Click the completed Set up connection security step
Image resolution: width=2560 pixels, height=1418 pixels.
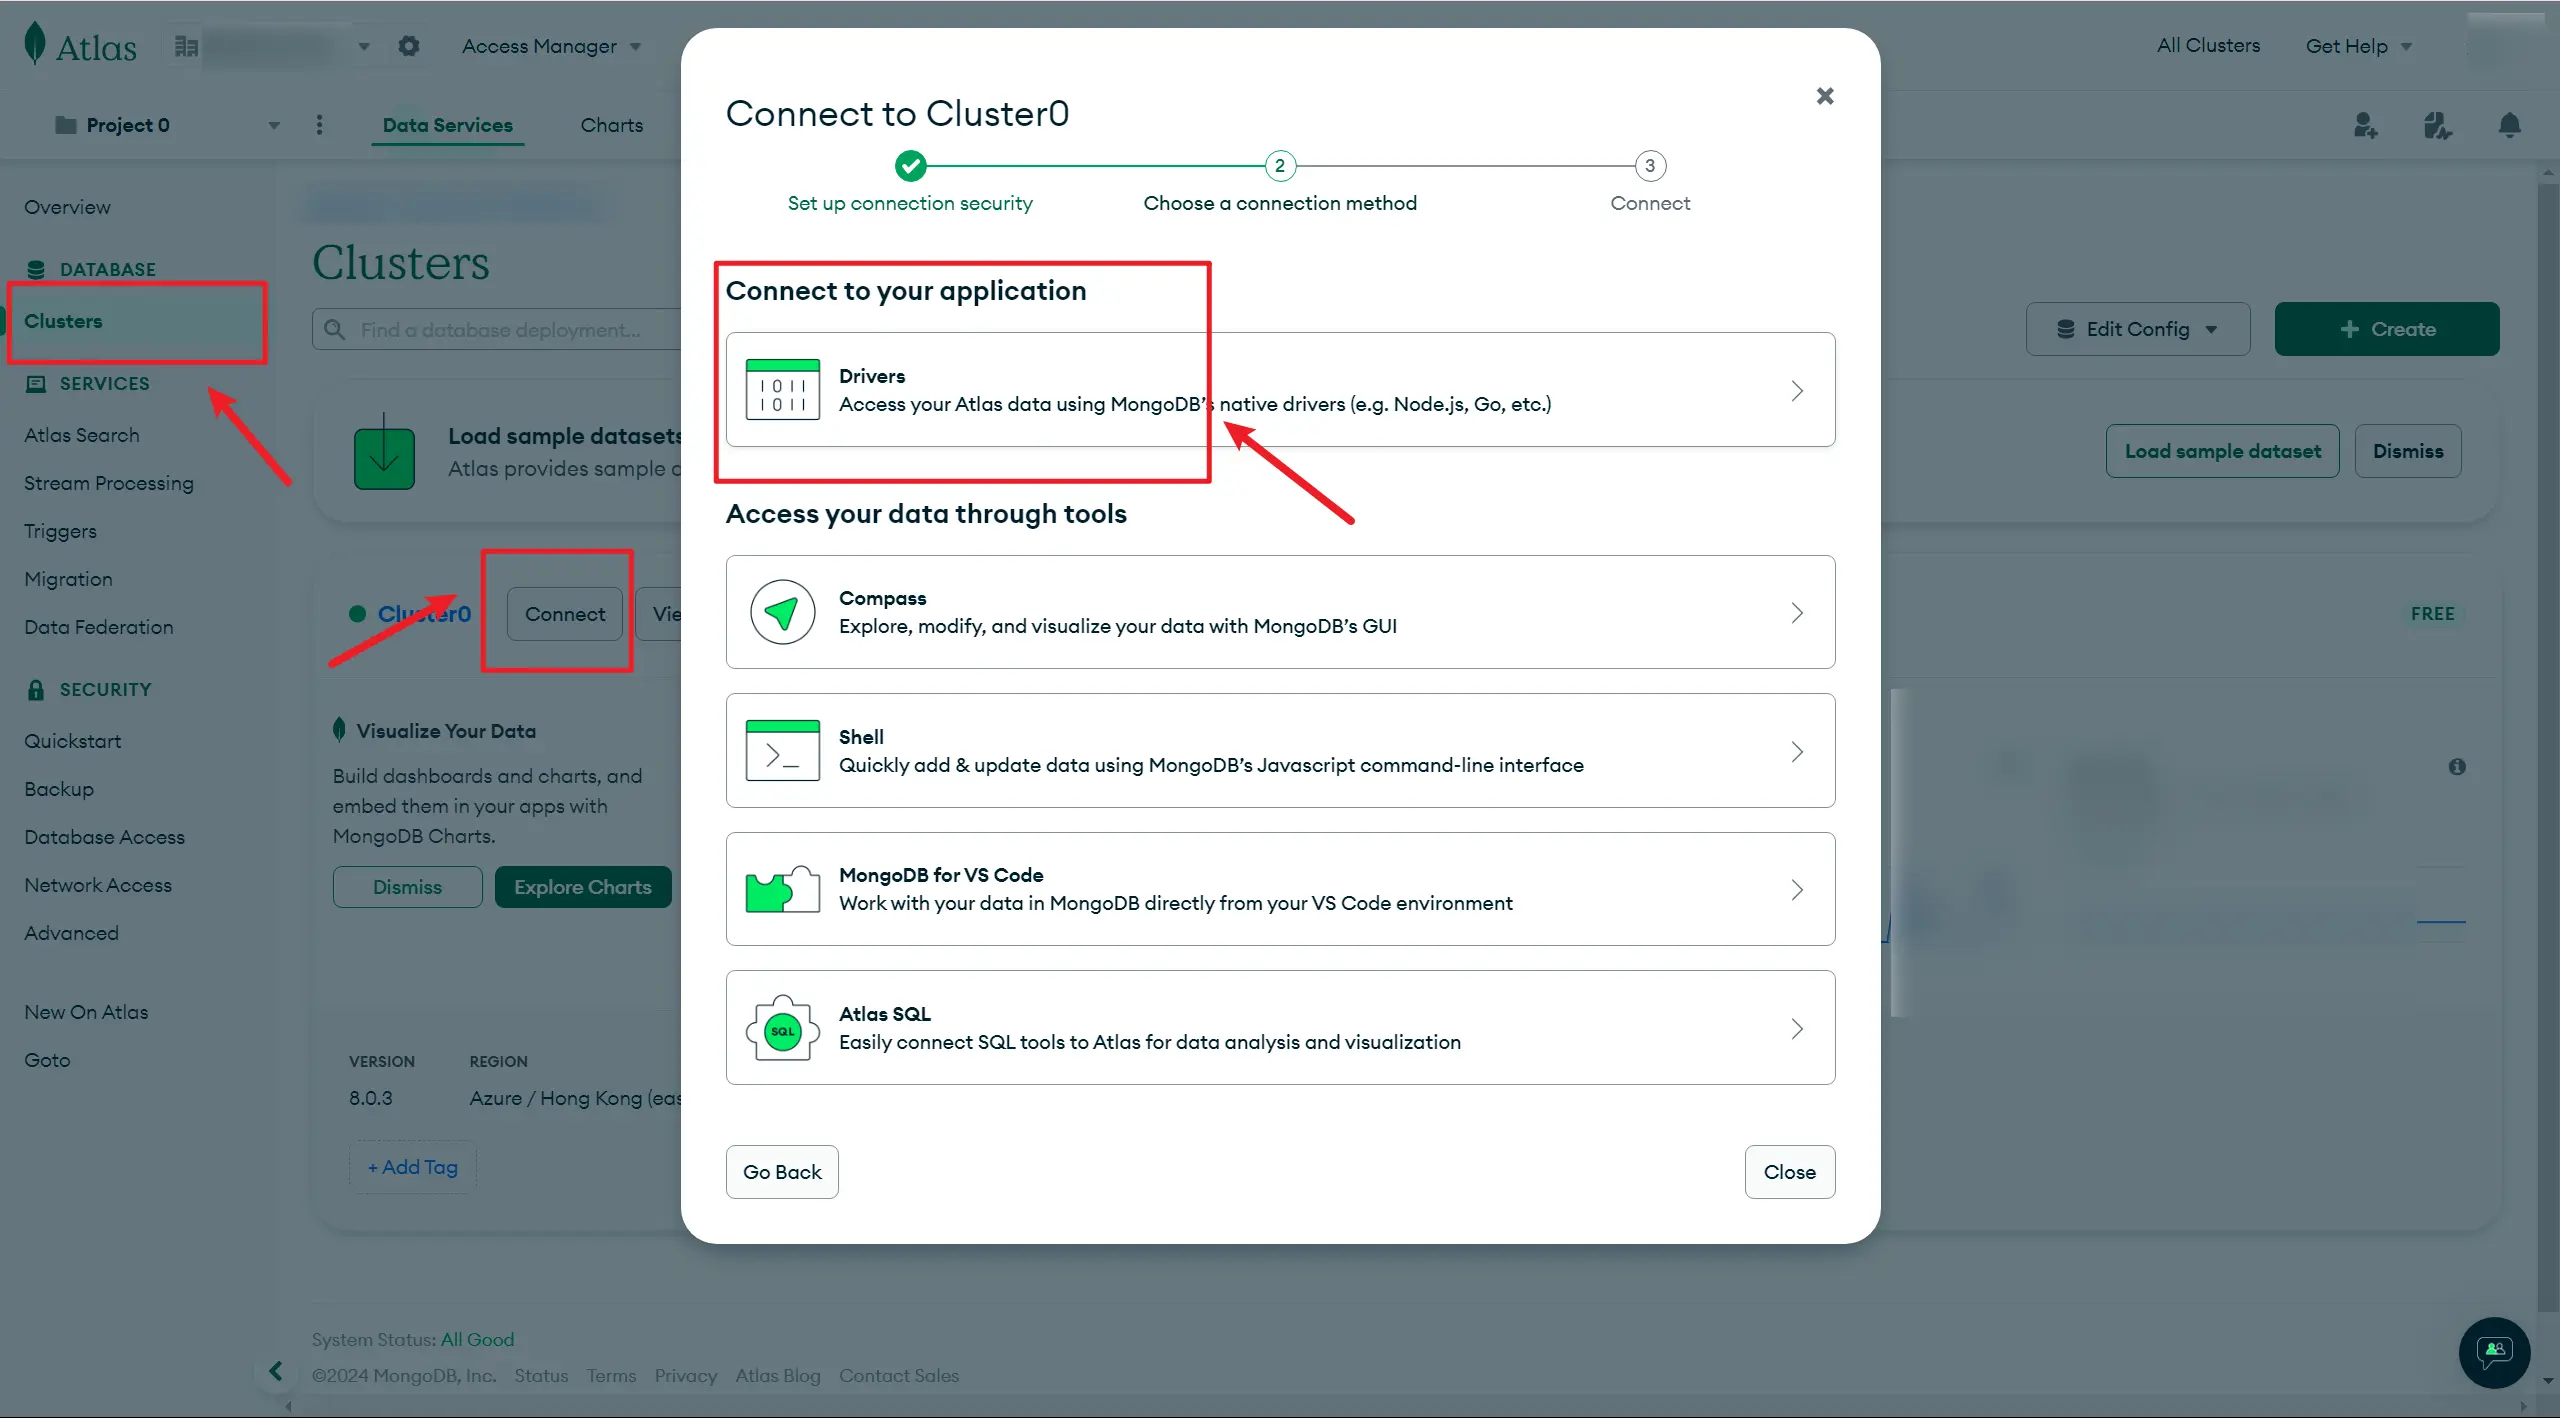click(x=910, y=167)
